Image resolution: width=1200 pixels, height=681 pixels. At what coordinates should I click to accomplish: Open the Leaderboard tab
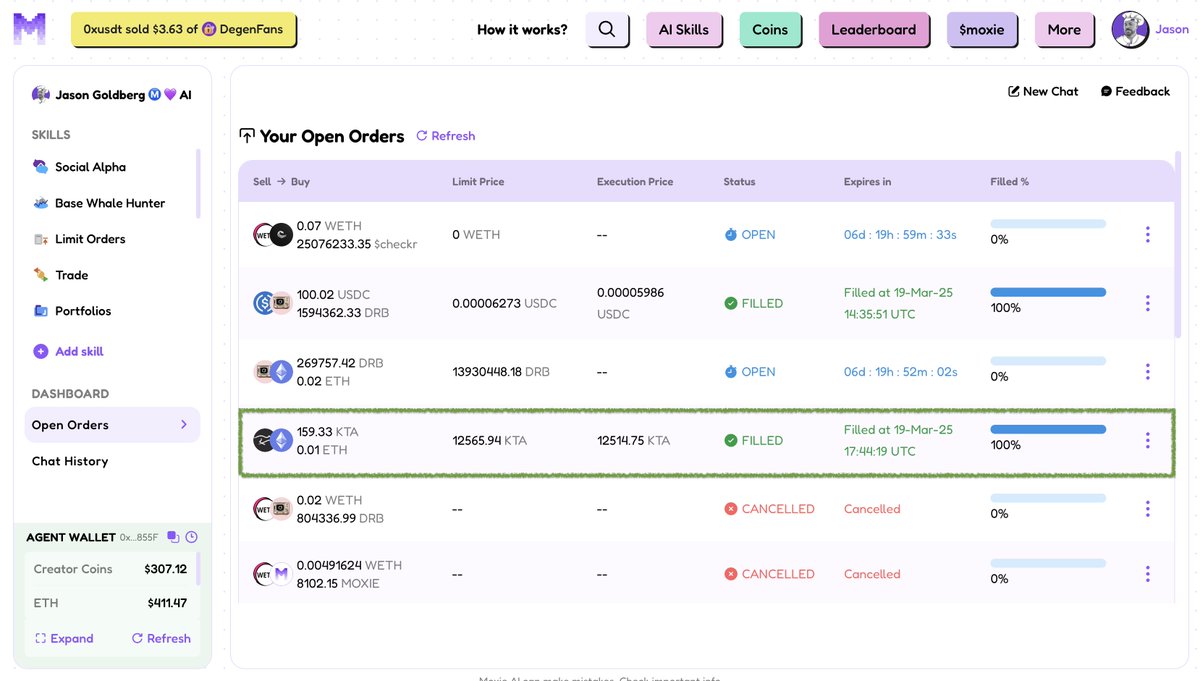pyautogui.click(x=874, y=30)
